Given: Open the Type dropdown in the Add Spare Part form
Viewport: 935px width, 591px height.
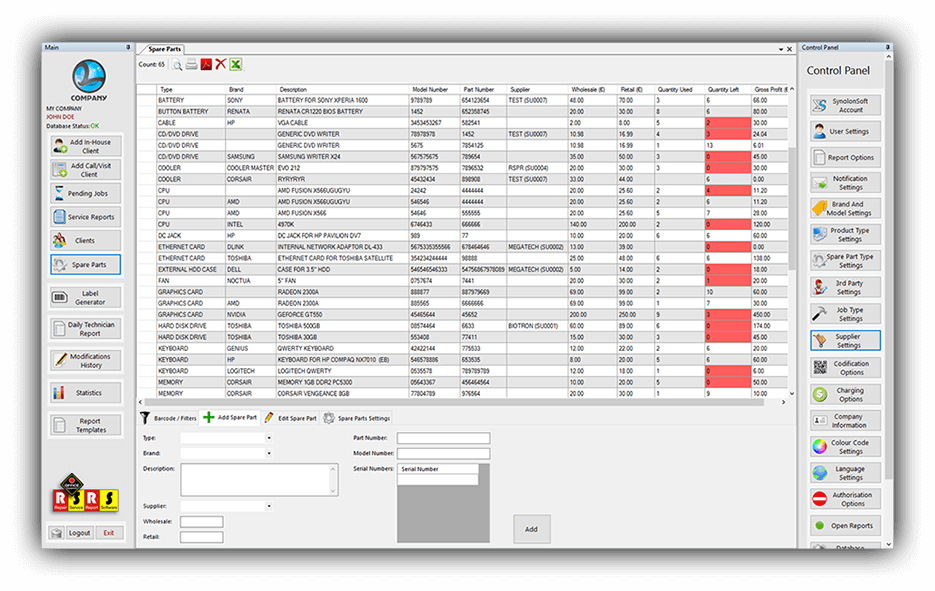Looking at the screenshot, I should [x=268, y=438].
